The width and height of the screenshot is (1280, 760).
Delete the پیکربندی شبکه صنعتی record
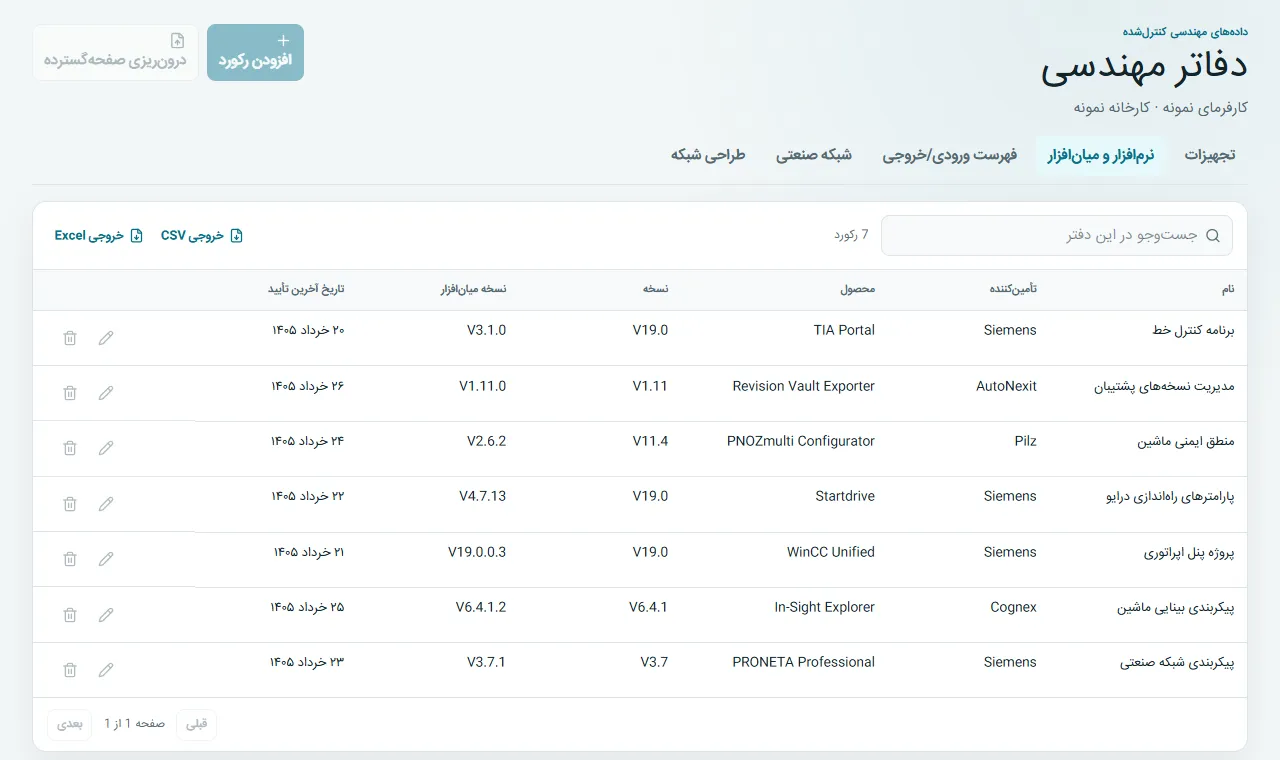pyautogui.click(x=70, y=670)
